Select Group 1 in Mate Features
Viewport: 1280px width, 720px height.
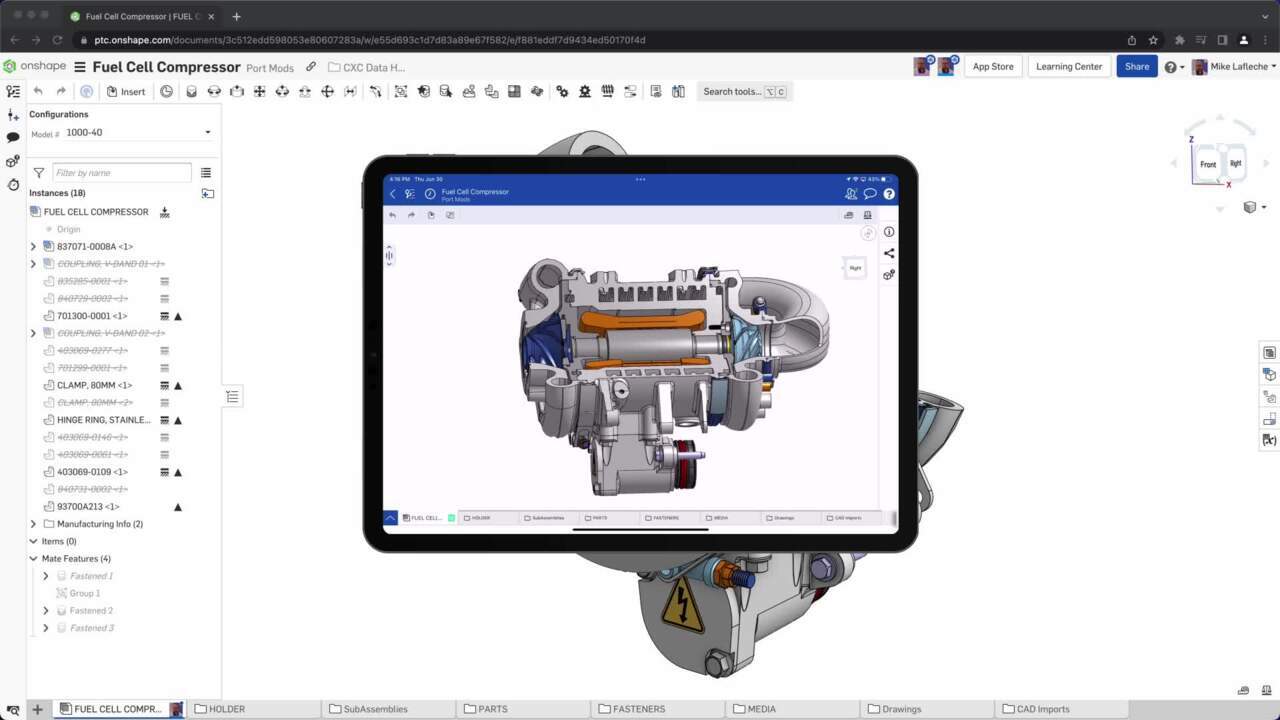tap(85, 593)
